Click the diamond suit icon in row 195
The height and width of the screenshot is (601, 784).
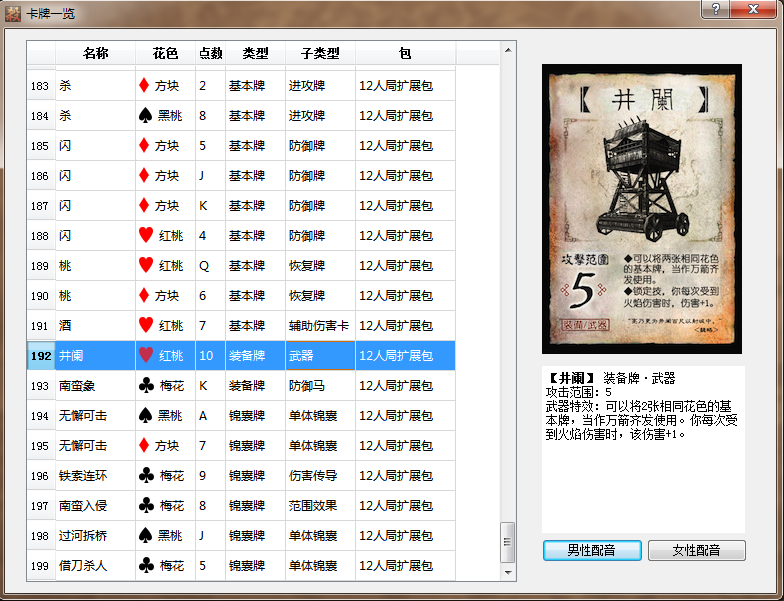pos(144,446)
